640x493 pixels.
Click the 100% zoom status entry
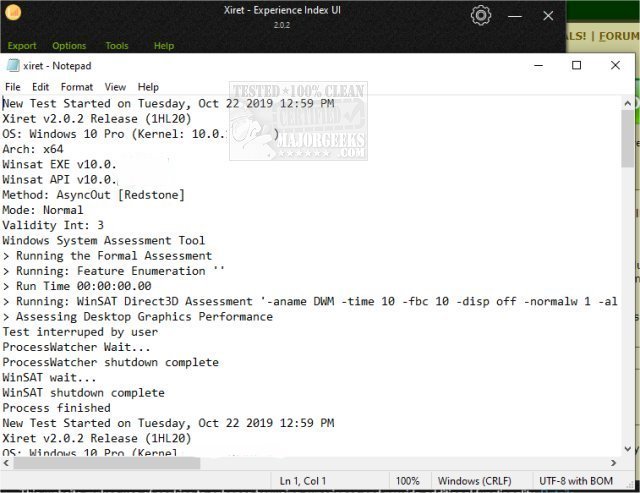pos(407,481)
